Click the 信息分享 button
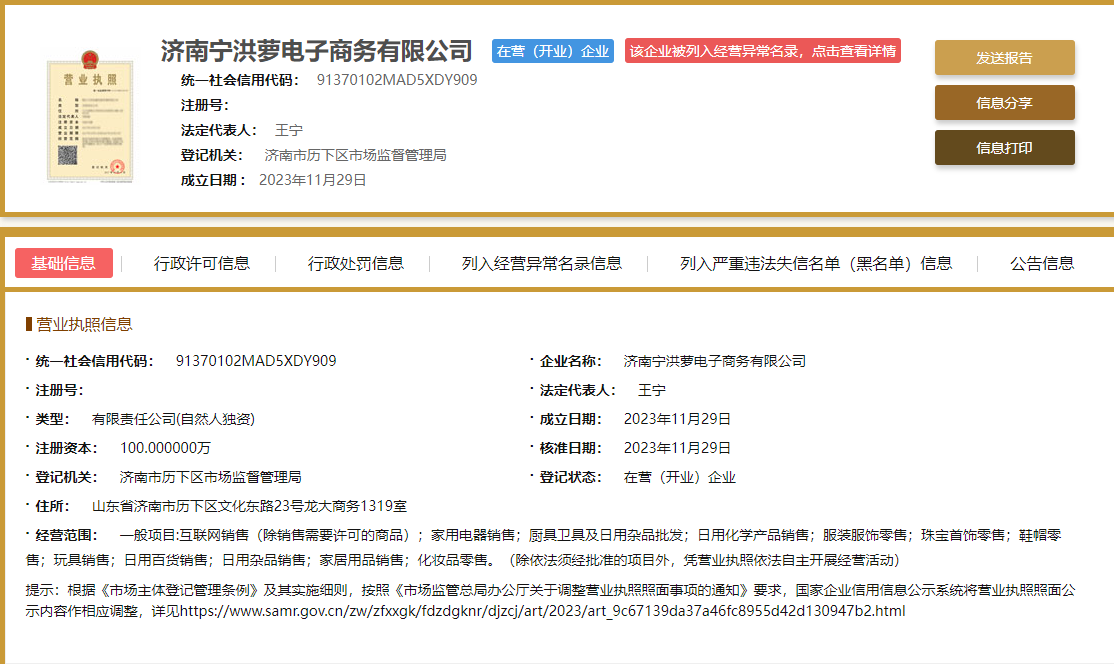 pos(1004,102)
